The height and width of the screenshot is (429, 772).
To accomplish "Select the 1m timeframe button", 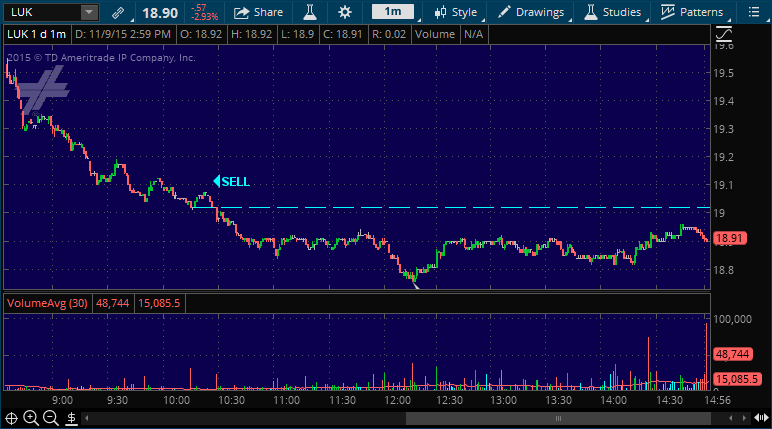I will coord(392,12).
